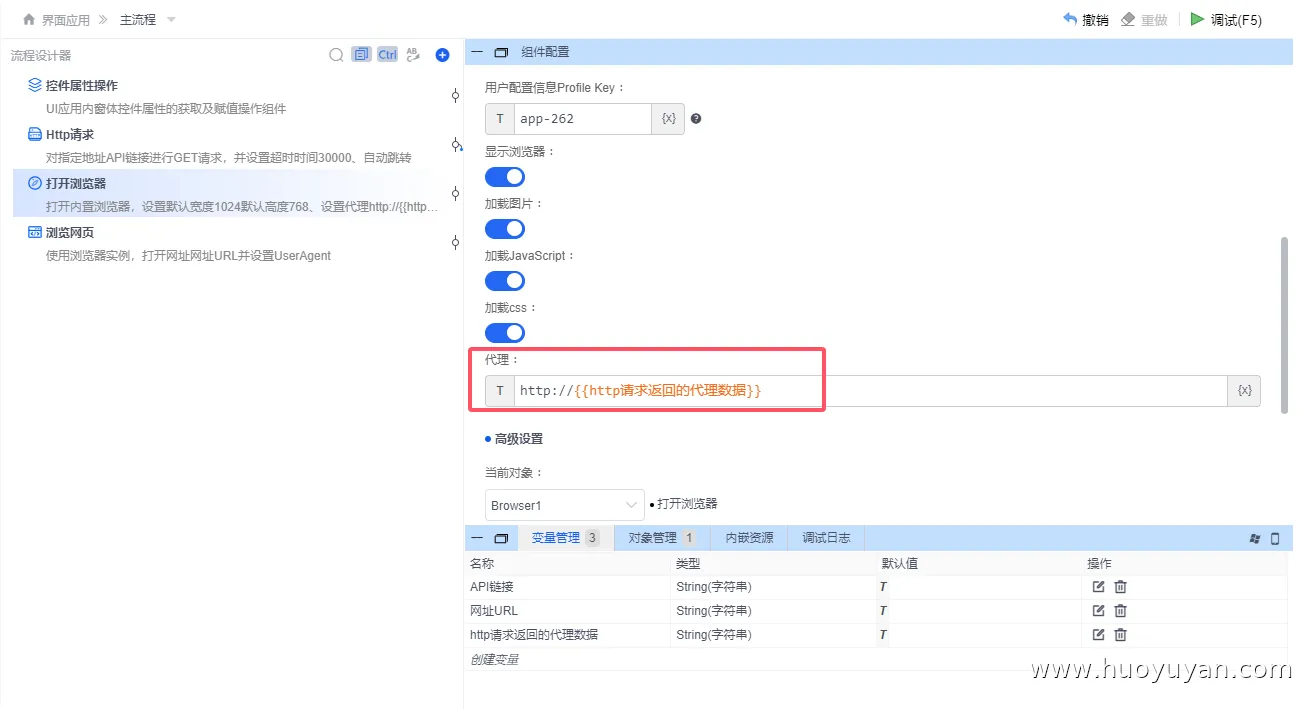This screenshot has height=709, width=1303.
Task: Click the http请求返回的代理数据 variable name
Action: pyautogui.click(x=534, y=634)
